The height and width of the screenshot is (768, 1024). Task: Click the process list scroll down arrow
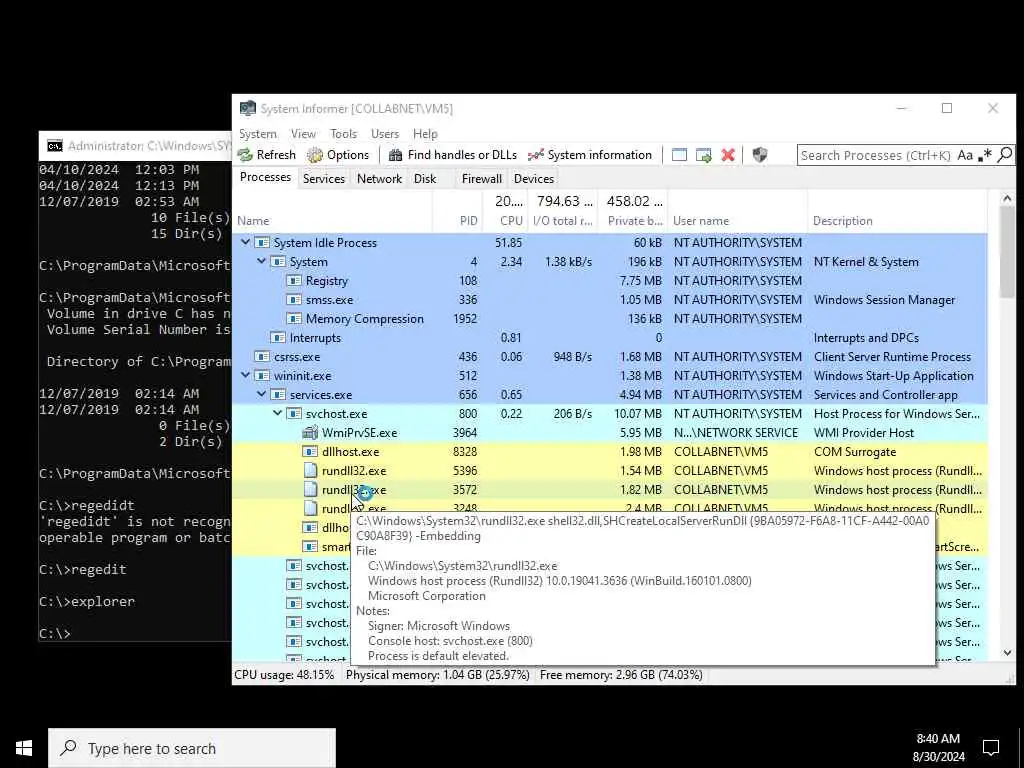(x=1006, y=652)
